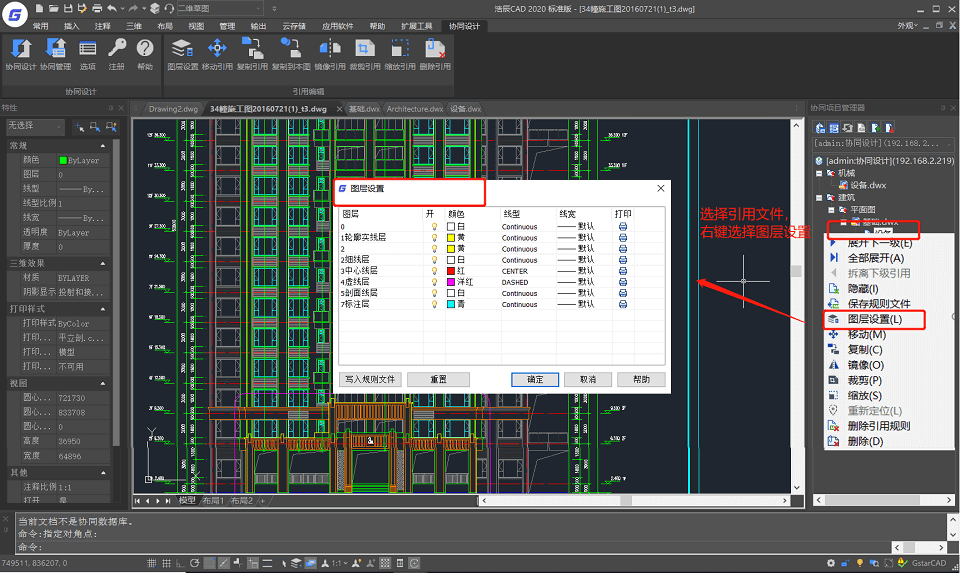Click the Undo arrow icon
The width and height of the screenshot is (960, 573).
tap(111, 9)
